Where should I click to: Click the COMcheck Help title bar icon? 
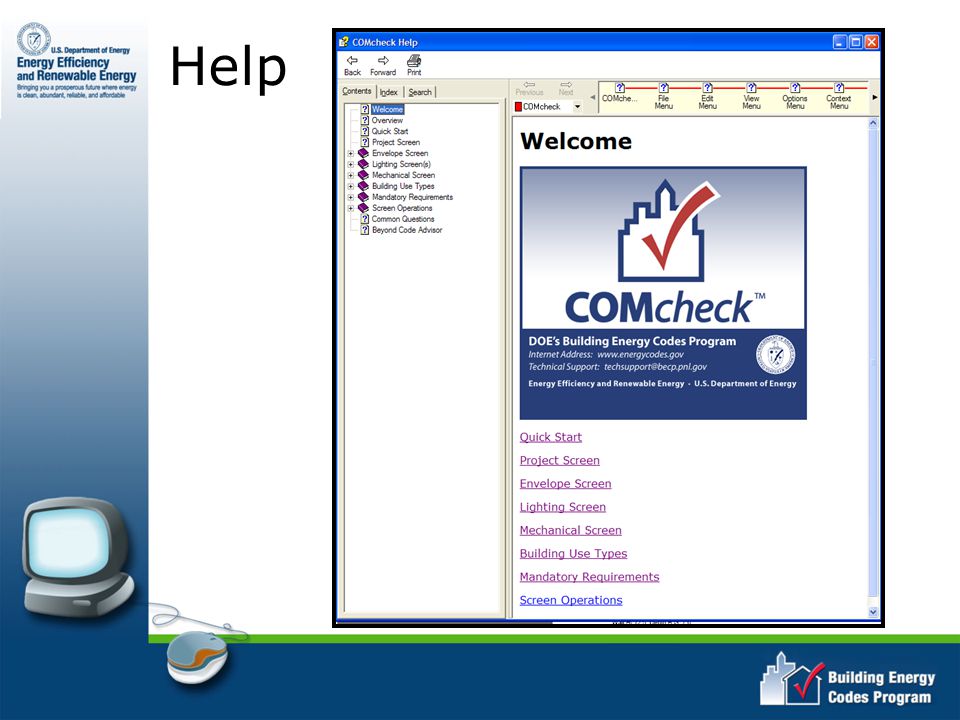click(x=343, y=42)
